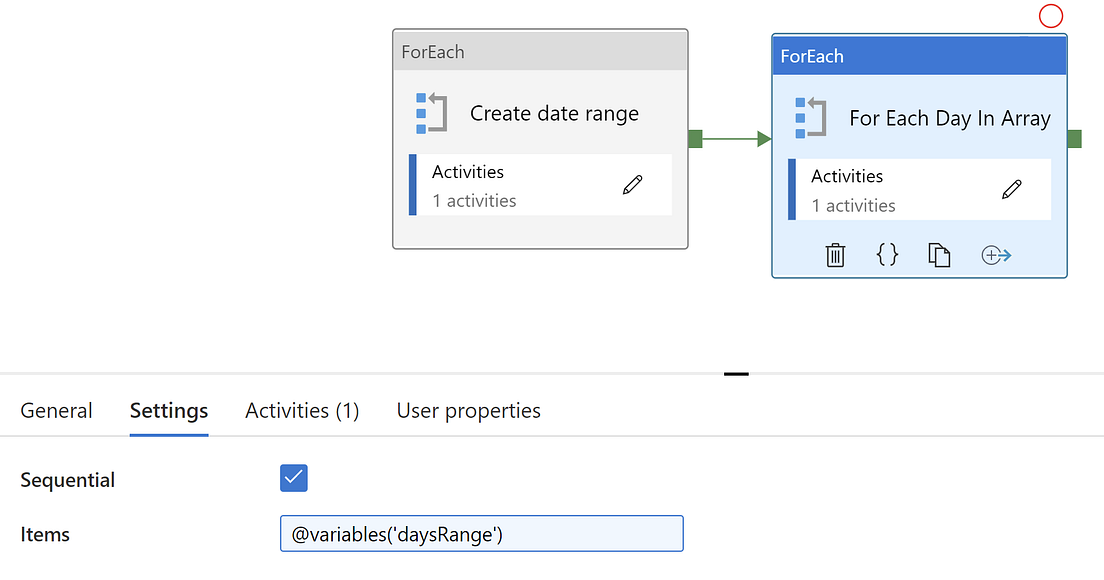This screenshot has width=1104, height=580.
Task: Select the Settings tab
Action: coord(169,411)
